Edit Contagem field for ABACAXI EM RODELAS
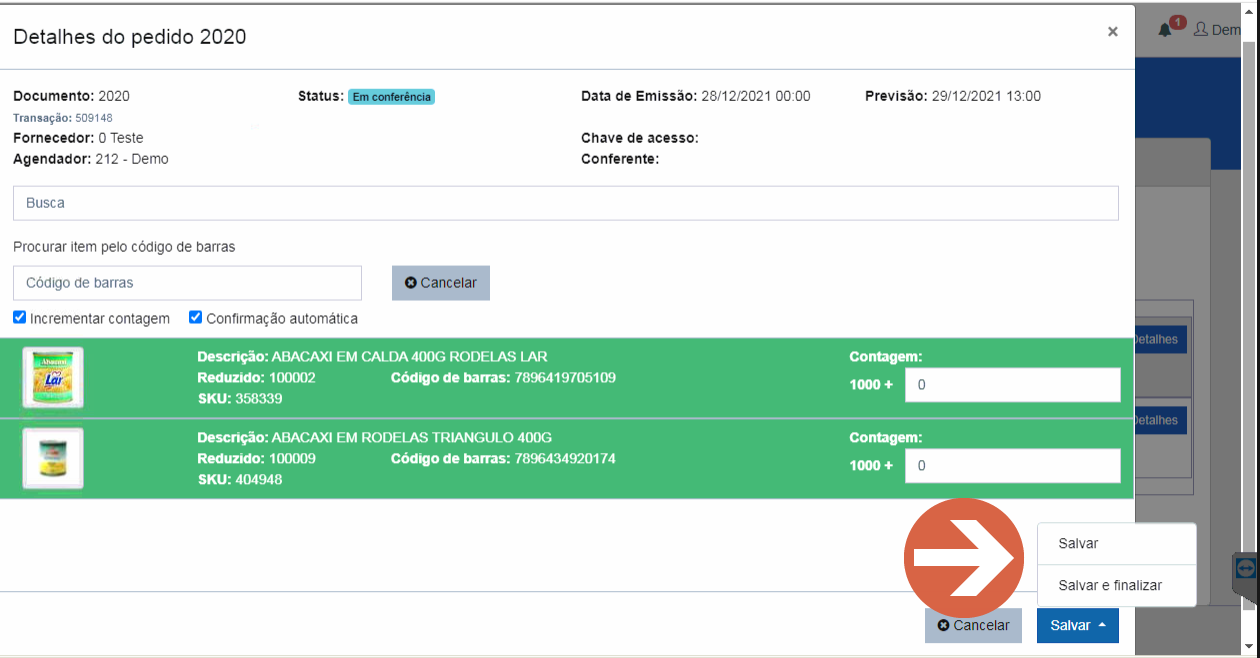The width and height of the screenshot is (1260, 658). (x=1012, y=466)
